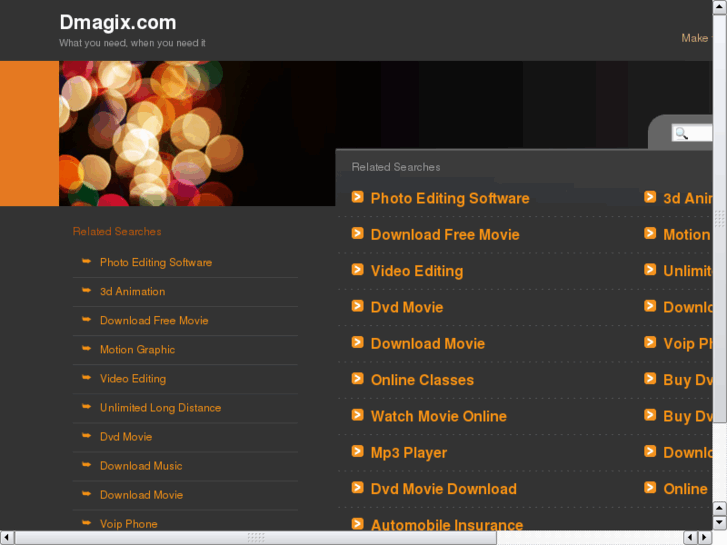Open large Photo Editing Software link

pyautogui.click(x=450, y=199)
